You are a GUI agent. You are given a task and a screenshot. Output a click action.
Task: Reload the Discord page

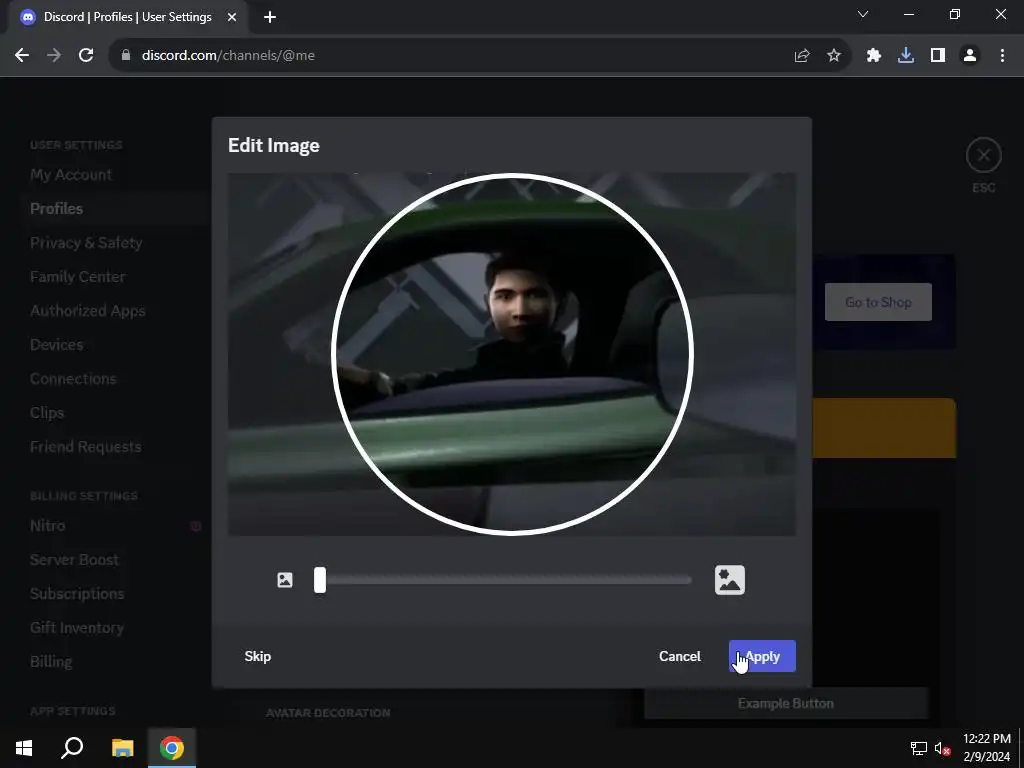pyautogui.click(x=86, y=56)
